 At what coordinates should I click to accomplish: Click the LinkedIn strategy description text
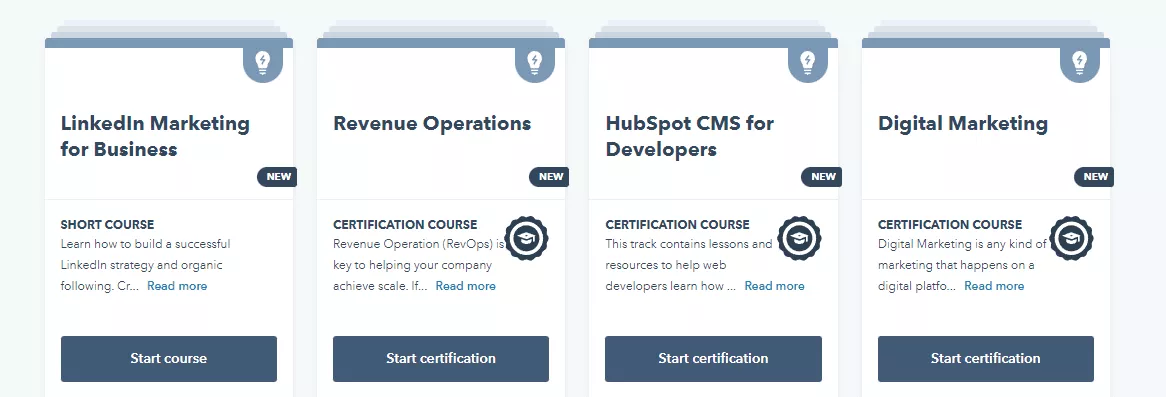point(146,265)
